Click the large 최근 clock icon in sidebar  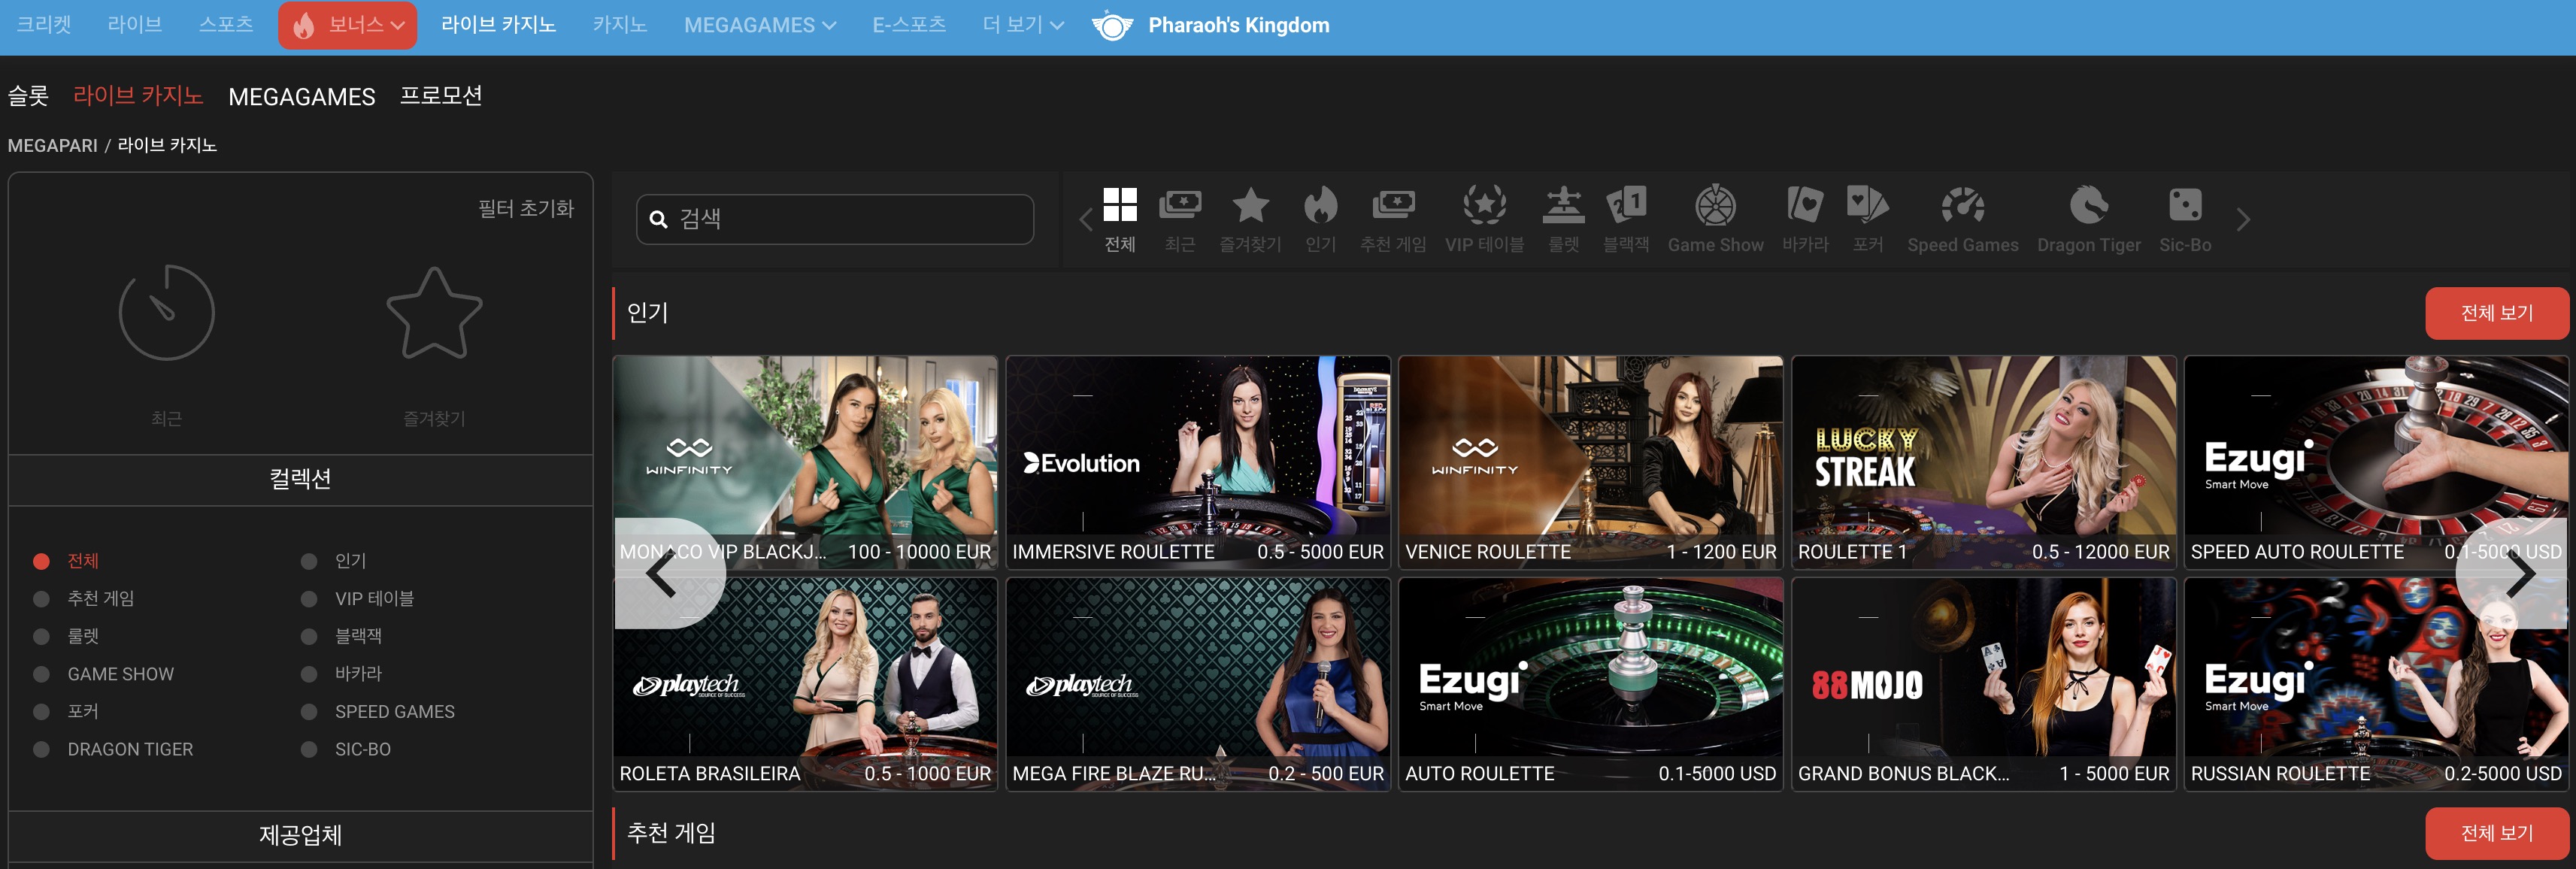click(166, 312)
